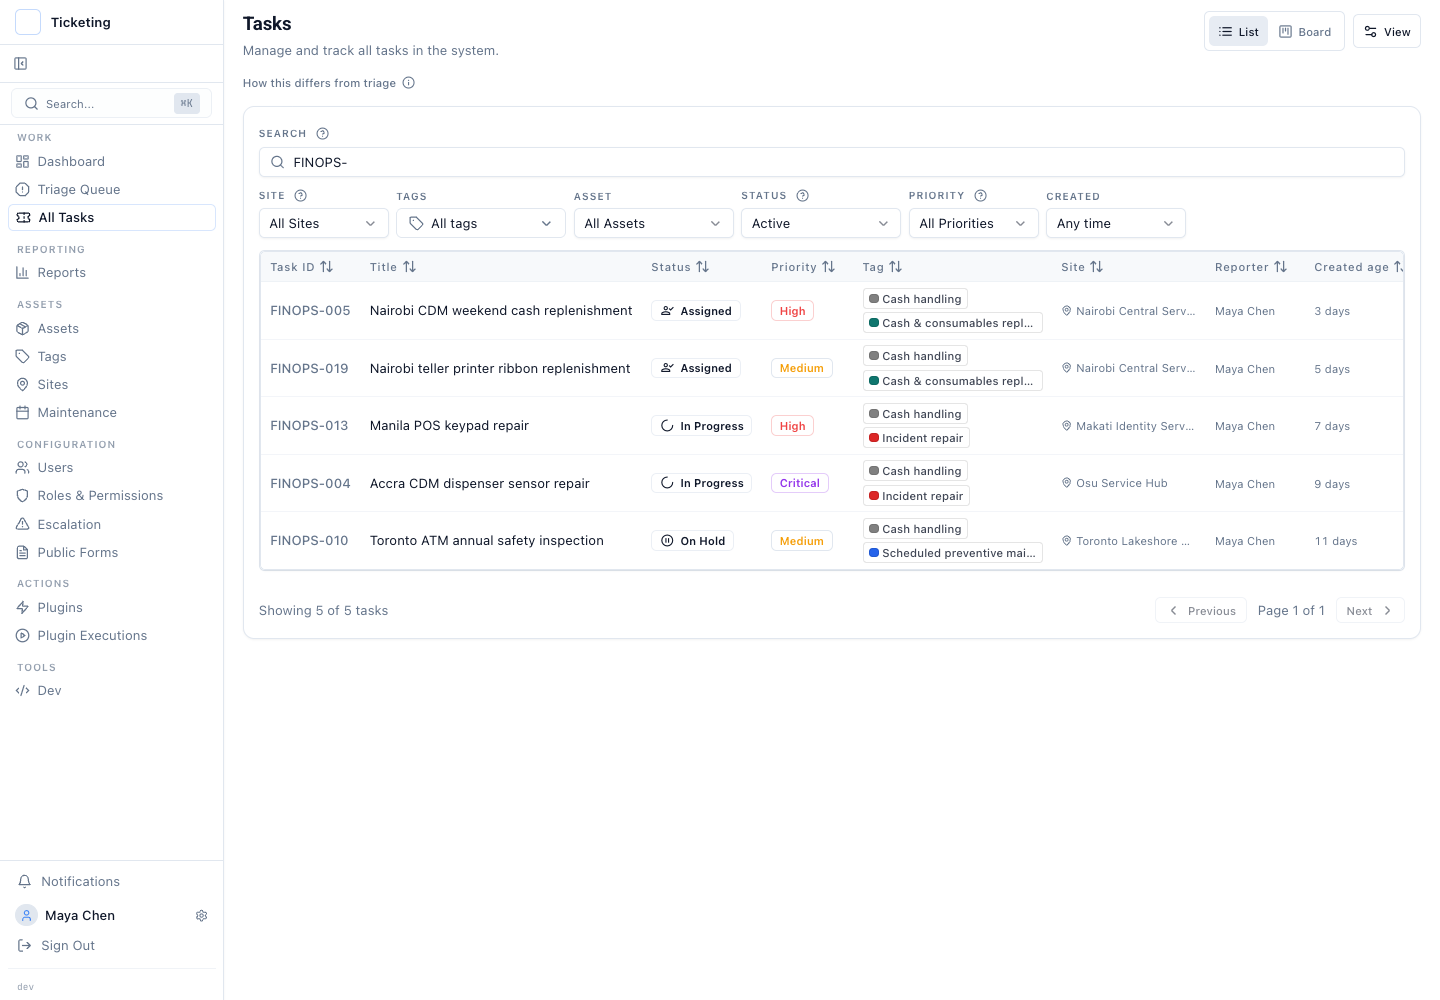
Task: Click the Escalation warning triangle icon
Action: 23,525
